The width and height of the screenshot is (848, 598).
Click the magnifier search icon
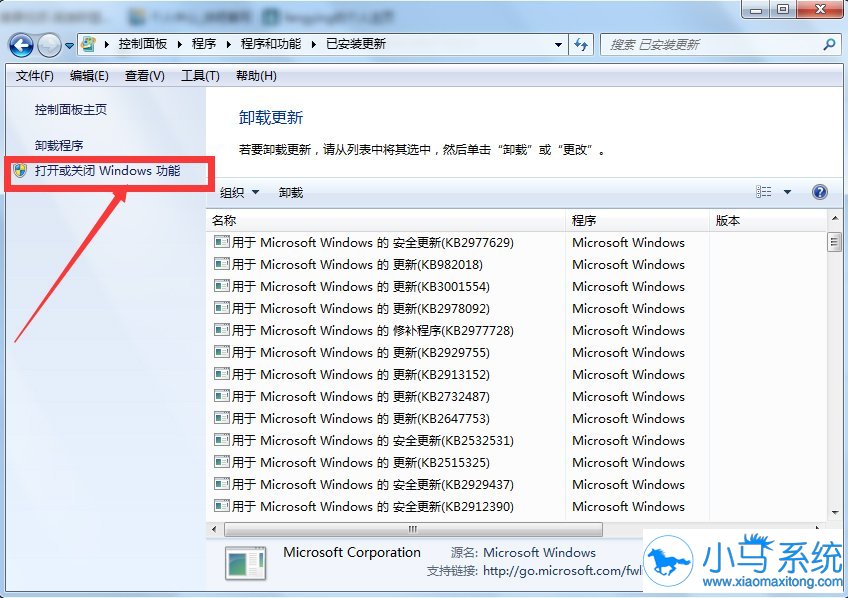[x=829, y=44]
